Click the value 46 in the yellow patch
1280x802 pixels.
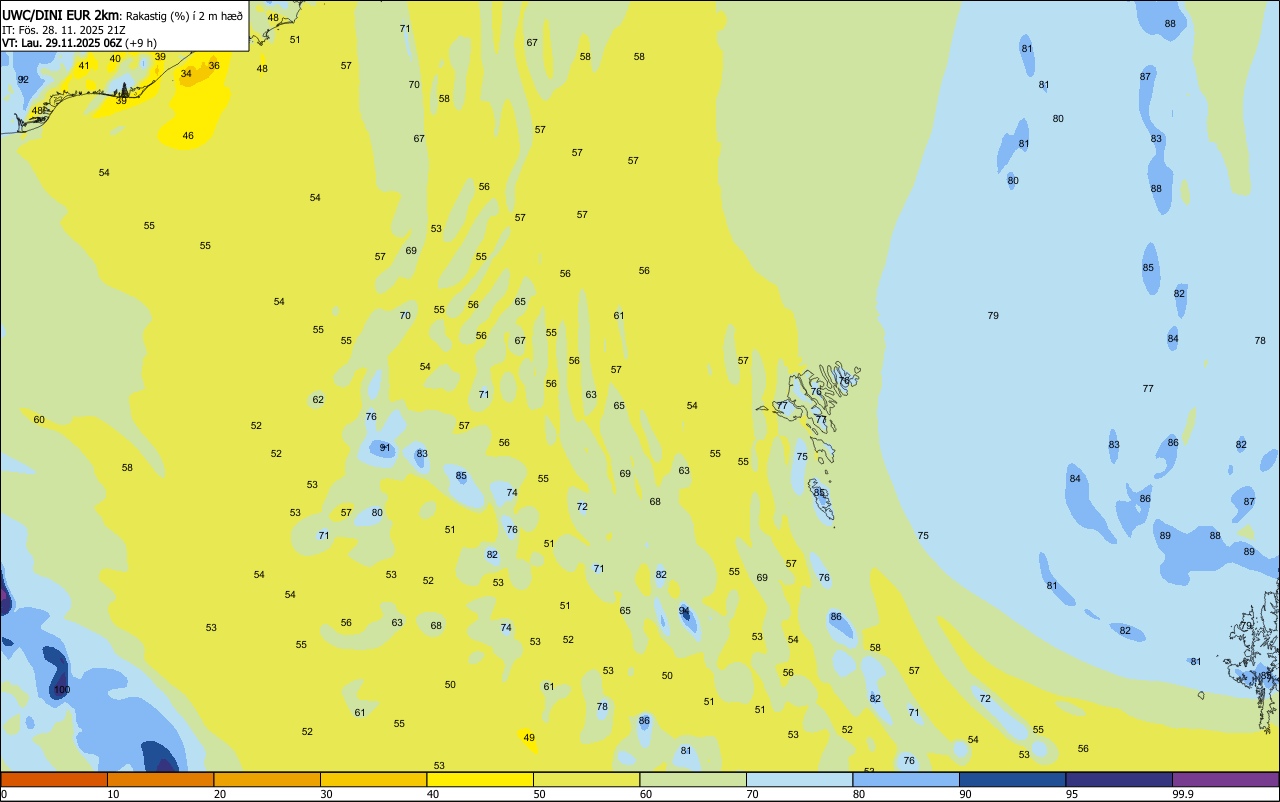pyautogui.click(x=188, y=136)
